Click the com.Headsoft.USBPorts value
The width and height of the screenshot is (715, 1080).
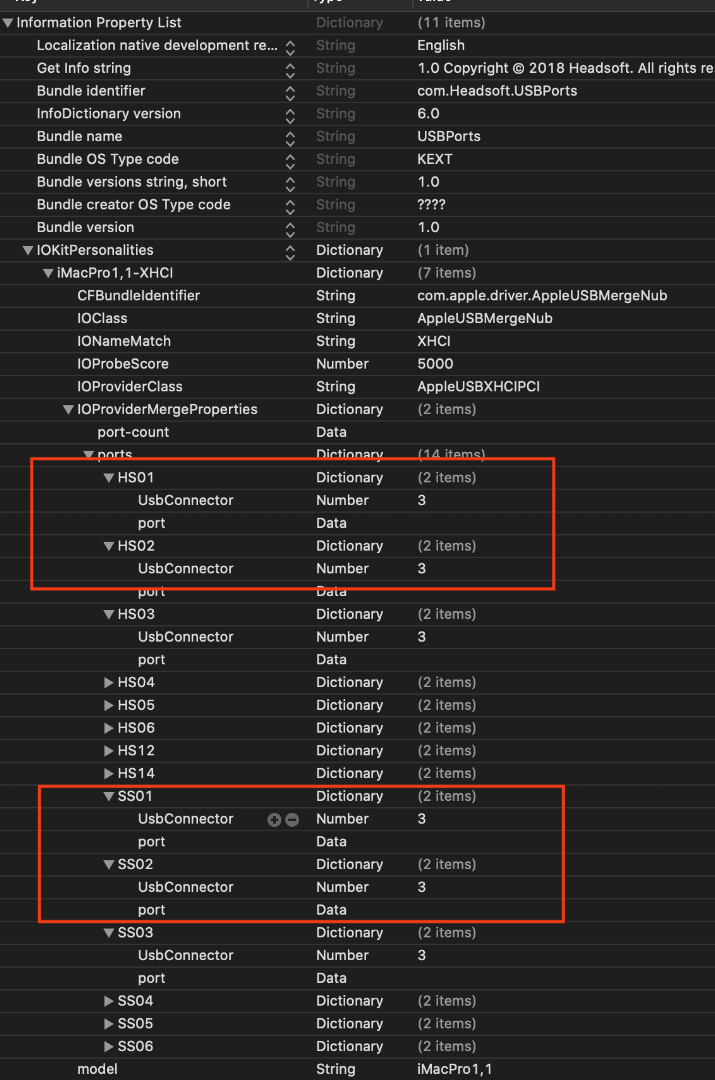497,91
